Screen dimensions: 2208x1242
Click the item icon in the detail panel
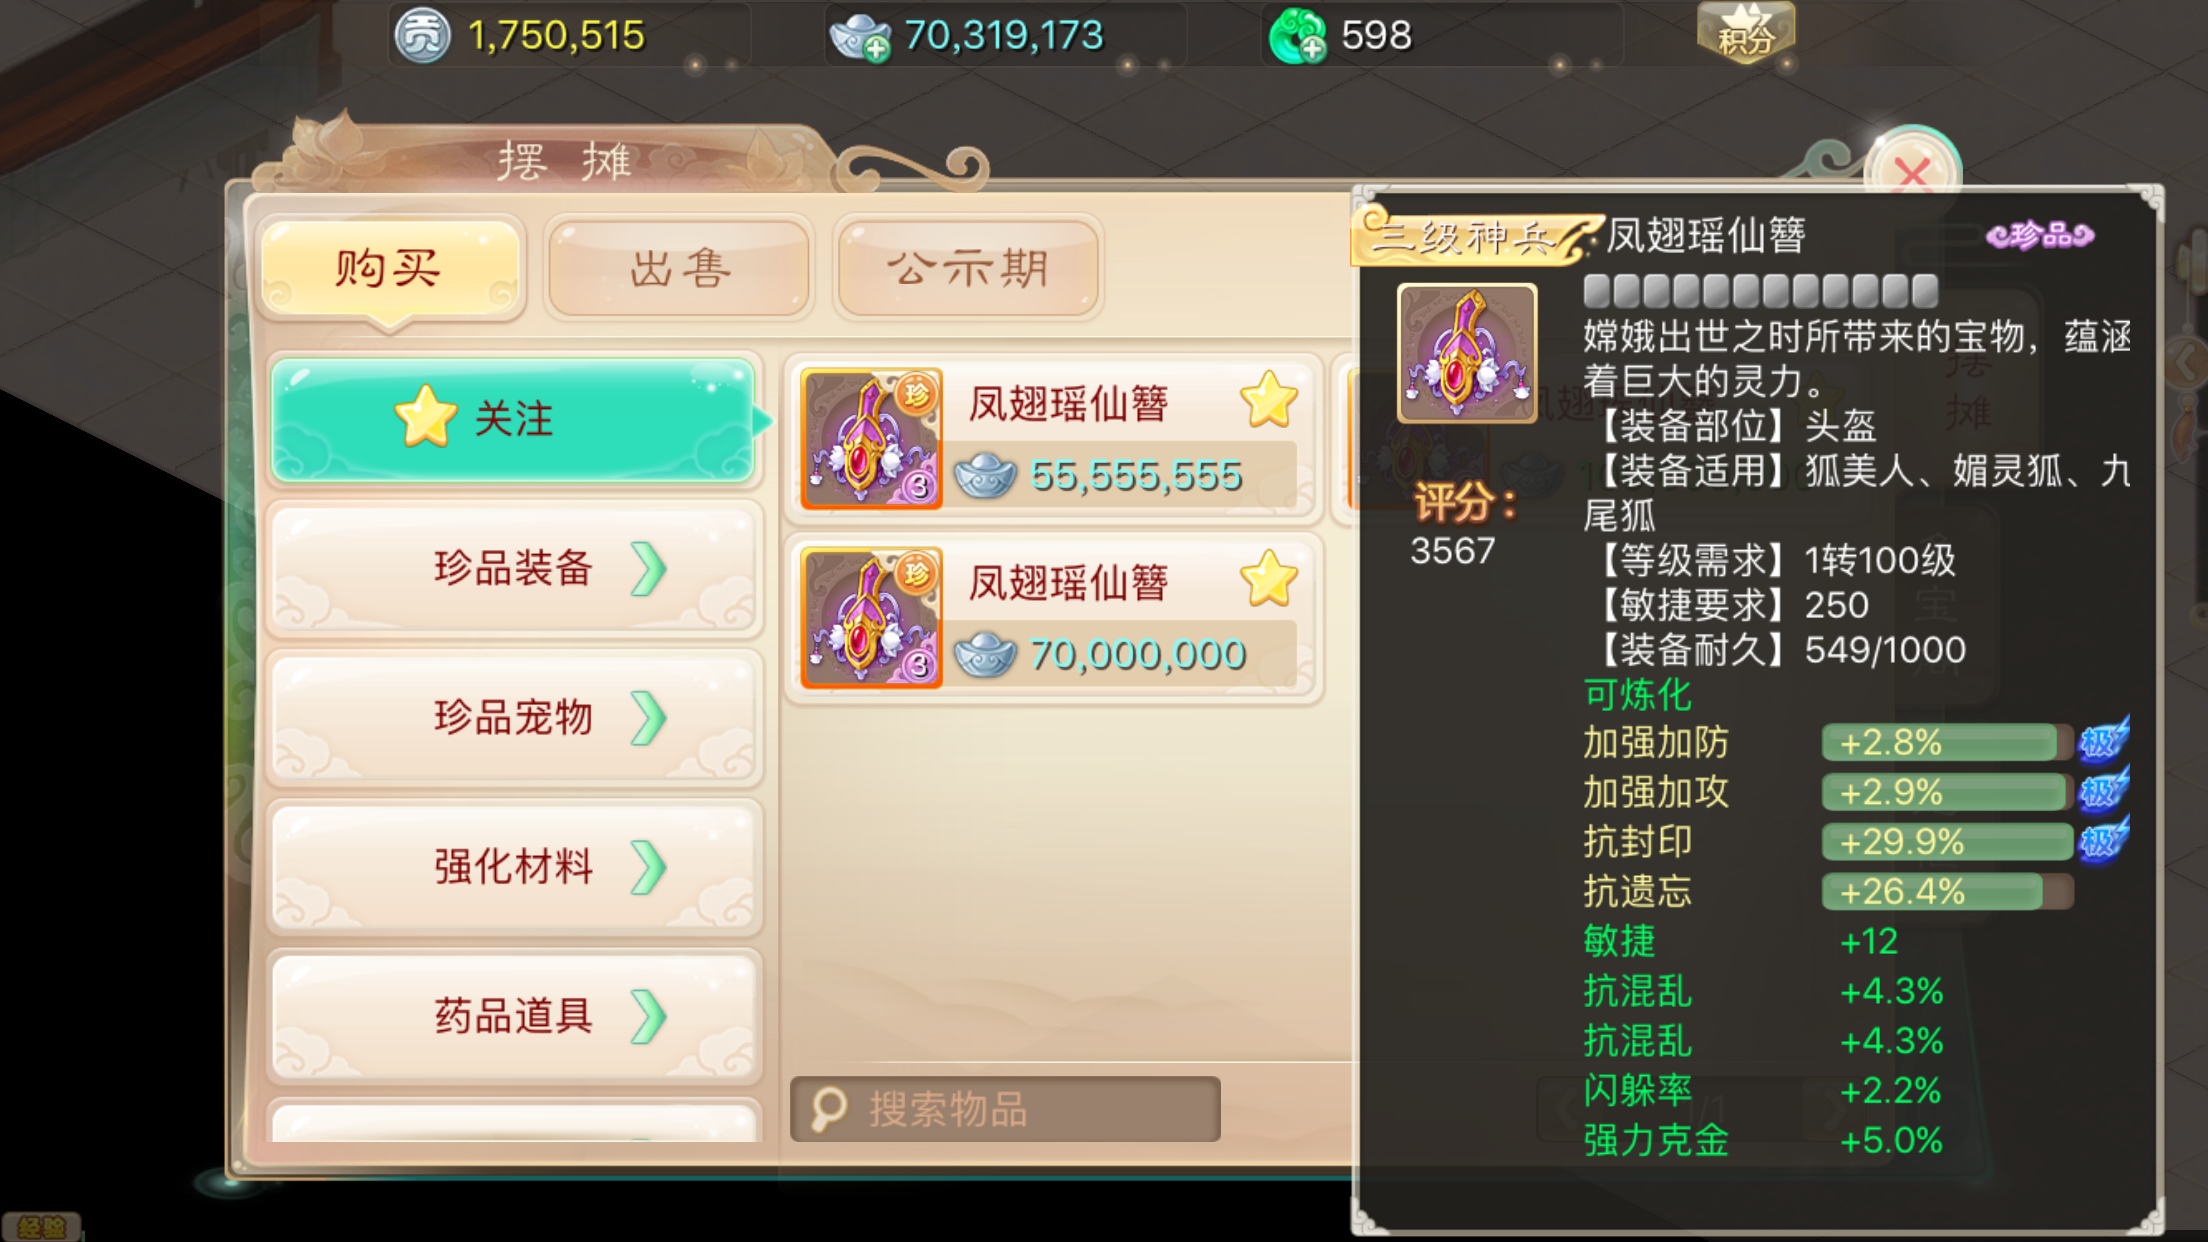tap(1466, 353)
